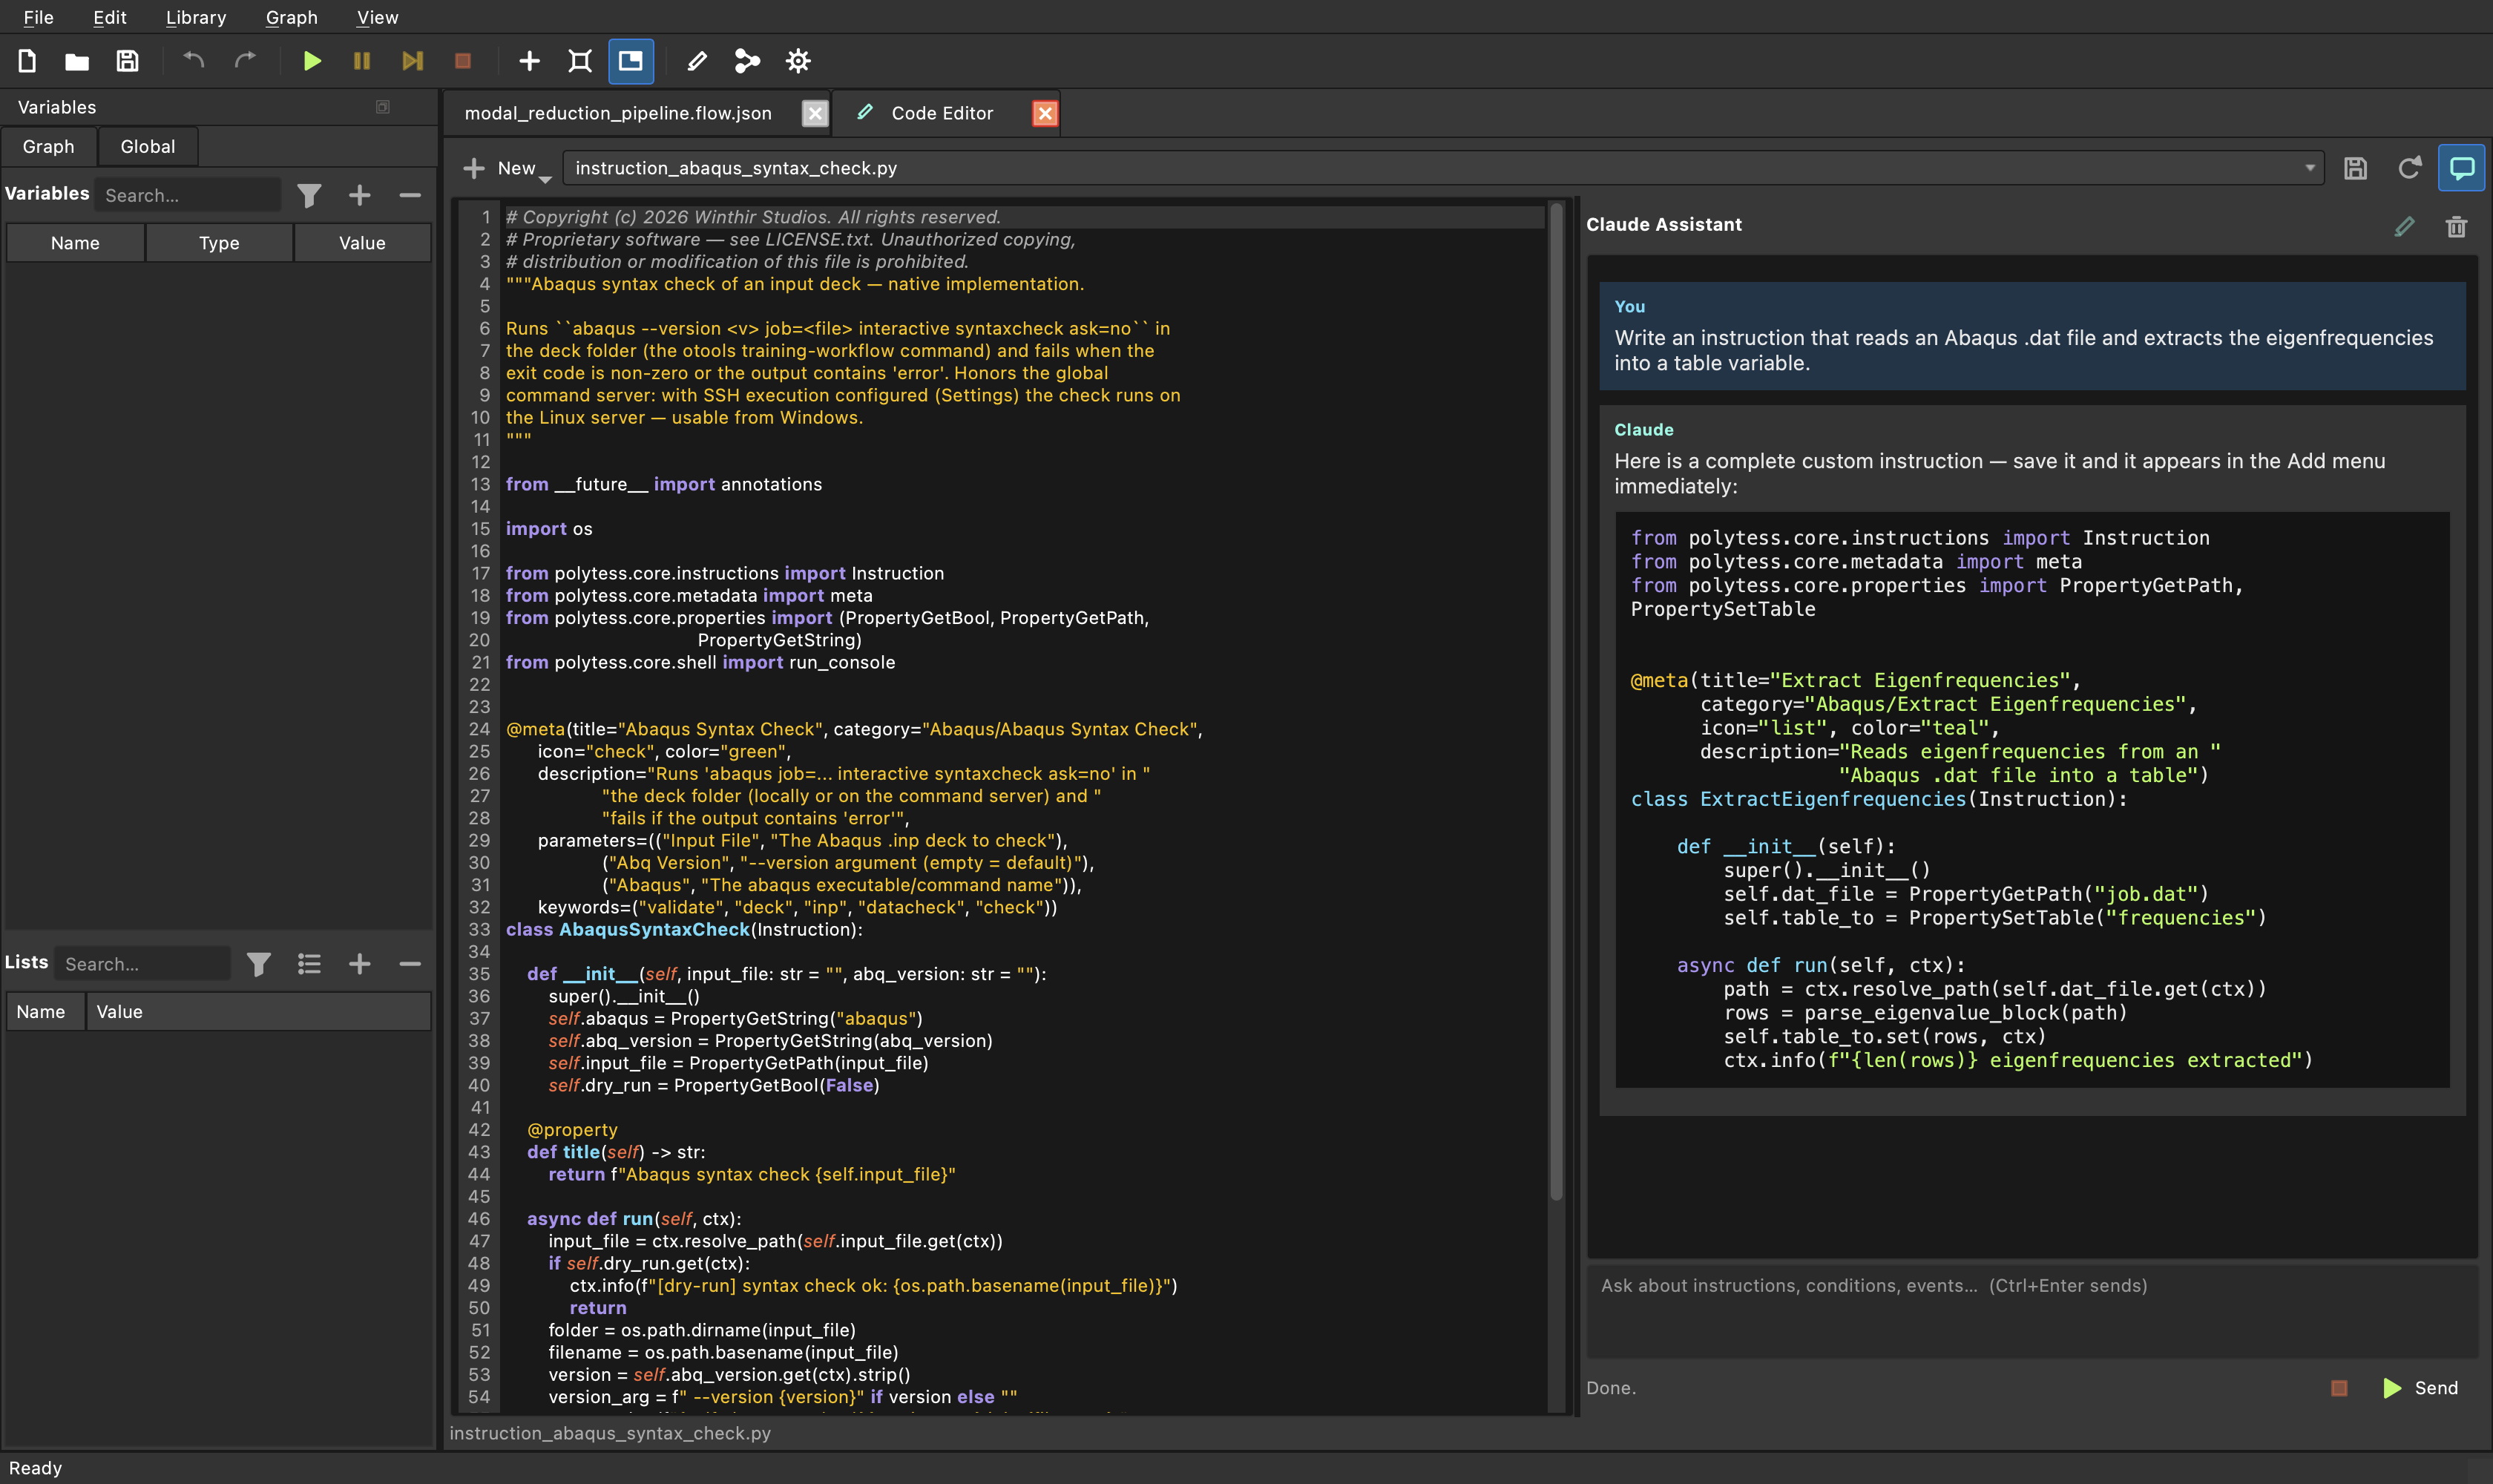Stop the assistant response generation
This screenshot has height=1484, width=2493.
pos(2339,1388)
